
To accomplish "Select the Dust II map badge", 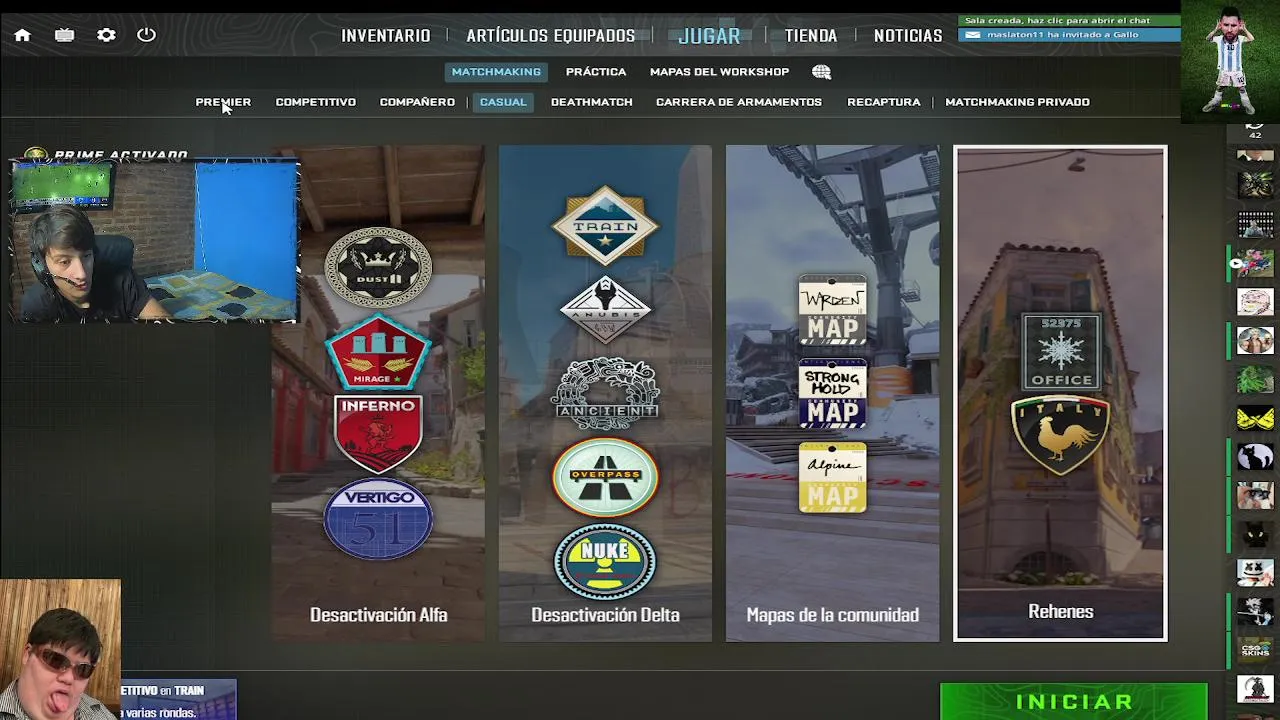I will (x=378, y=267).
